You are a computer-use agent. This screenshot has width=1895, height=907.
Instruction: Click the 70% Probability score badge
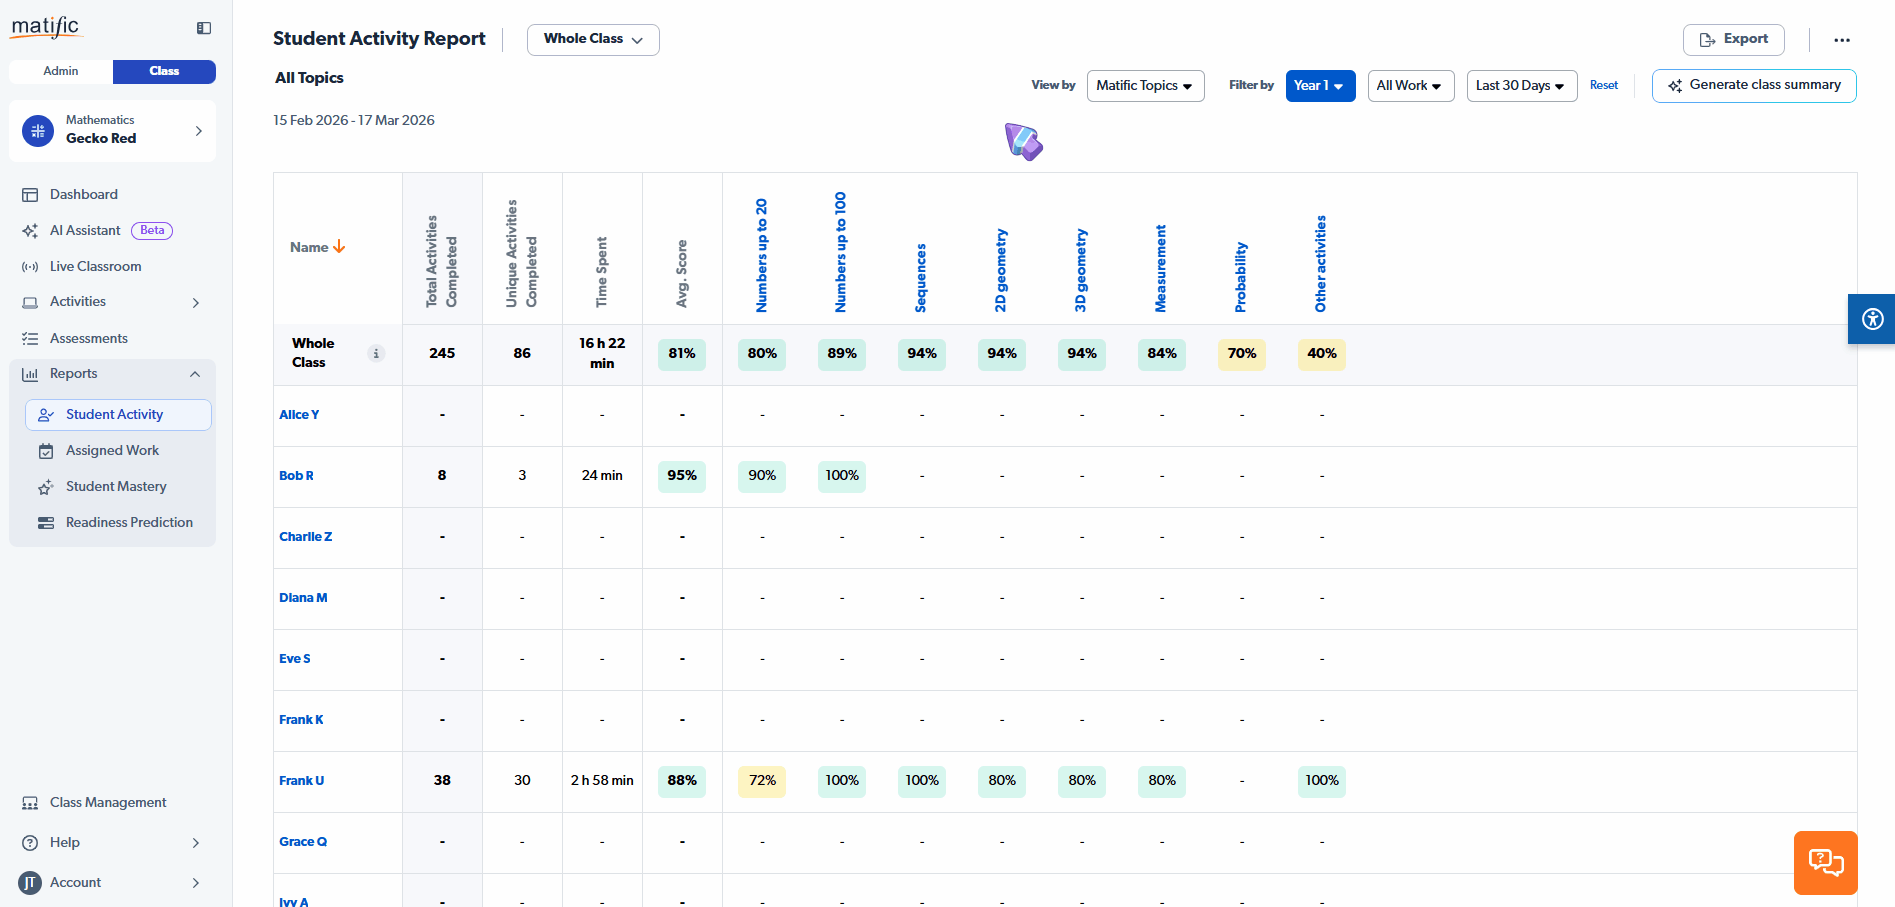[x=1241, y=354]
